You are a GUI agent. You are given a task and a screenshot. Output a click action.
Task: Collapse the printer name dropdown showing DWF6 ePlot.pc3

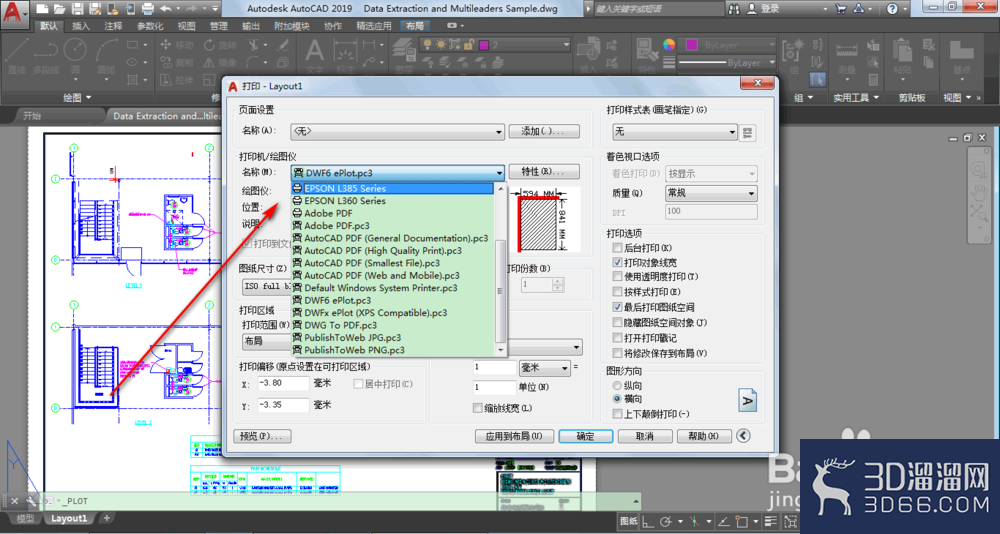(x=397, y=173)
